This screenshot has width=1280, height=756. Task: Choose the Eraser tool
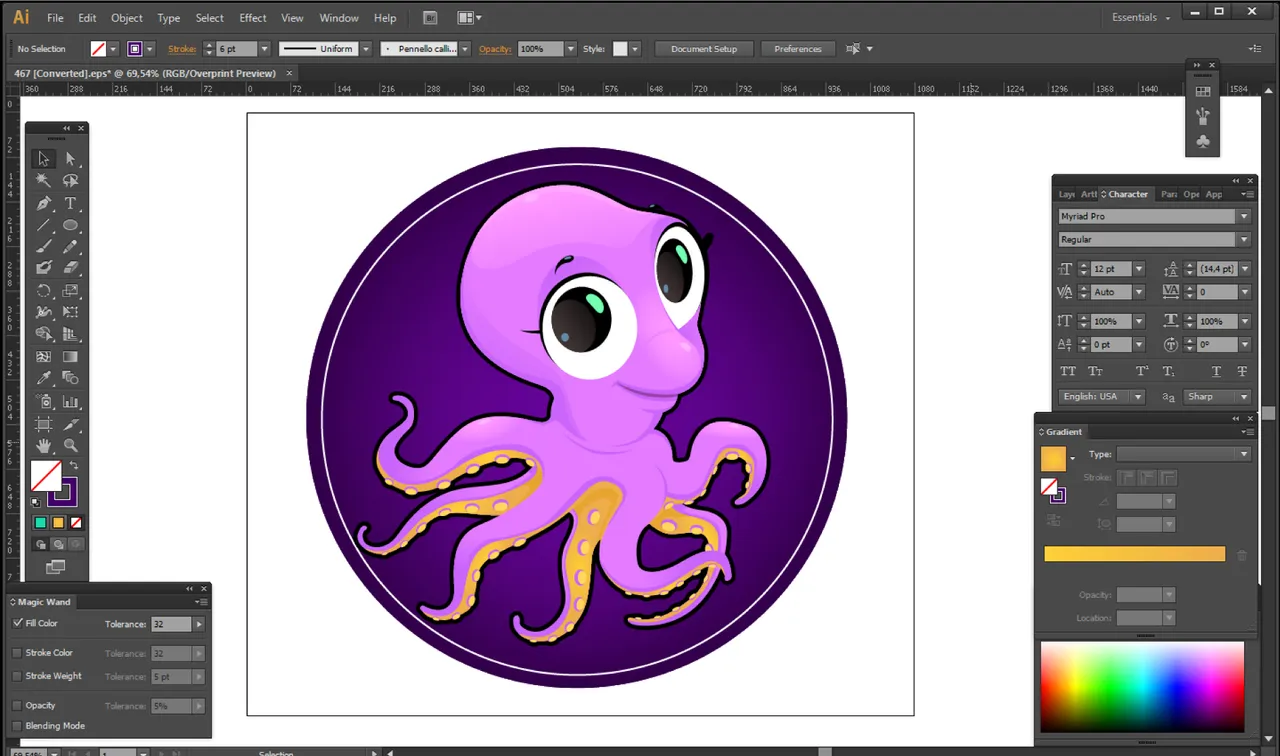(71, 268)
